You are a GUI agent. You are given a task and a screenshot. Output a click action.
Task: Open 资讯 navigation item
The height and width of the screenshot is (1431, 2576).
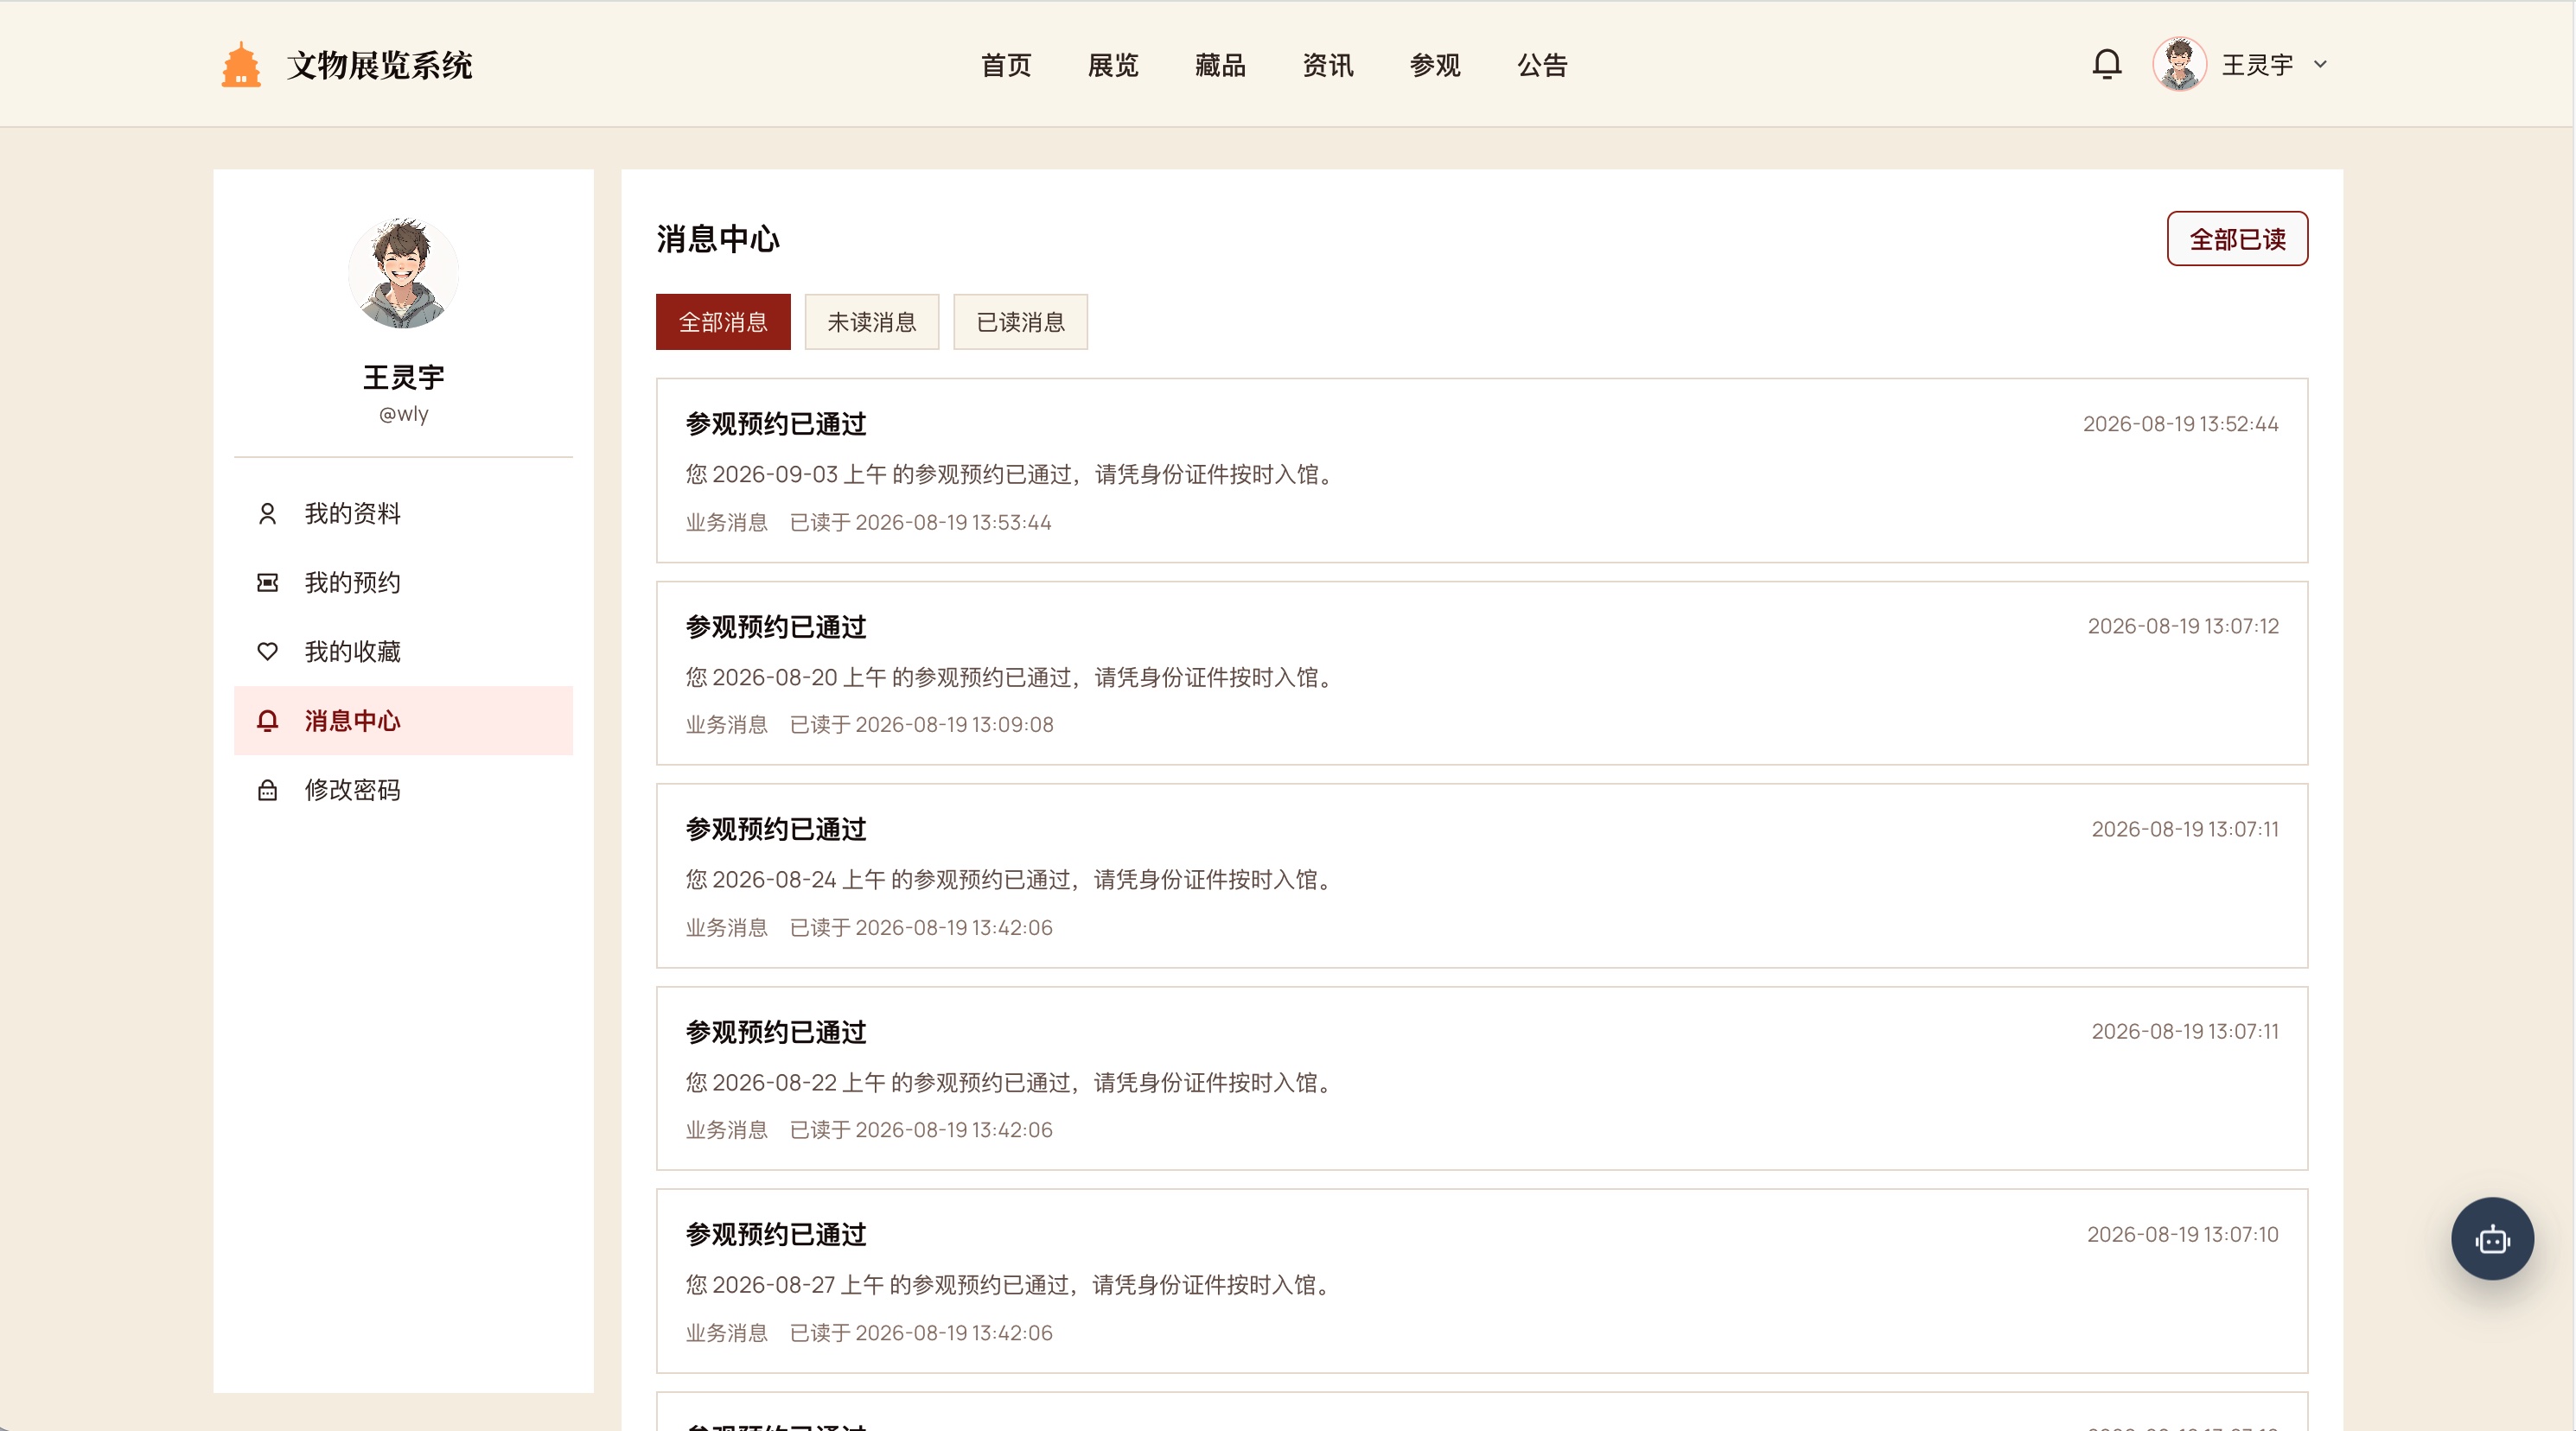[1328, 66]
